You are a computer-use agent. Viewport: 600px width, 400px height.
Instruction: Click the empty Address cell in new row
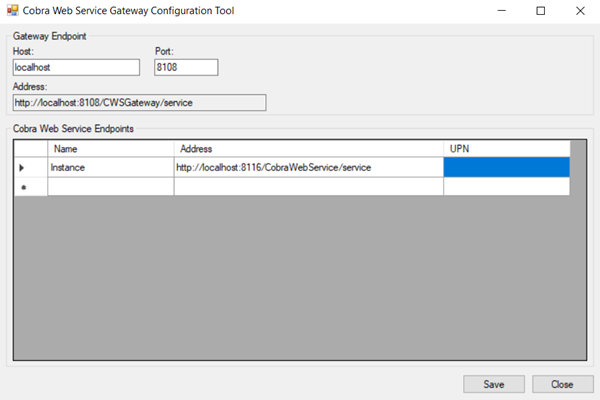(308, 187)
